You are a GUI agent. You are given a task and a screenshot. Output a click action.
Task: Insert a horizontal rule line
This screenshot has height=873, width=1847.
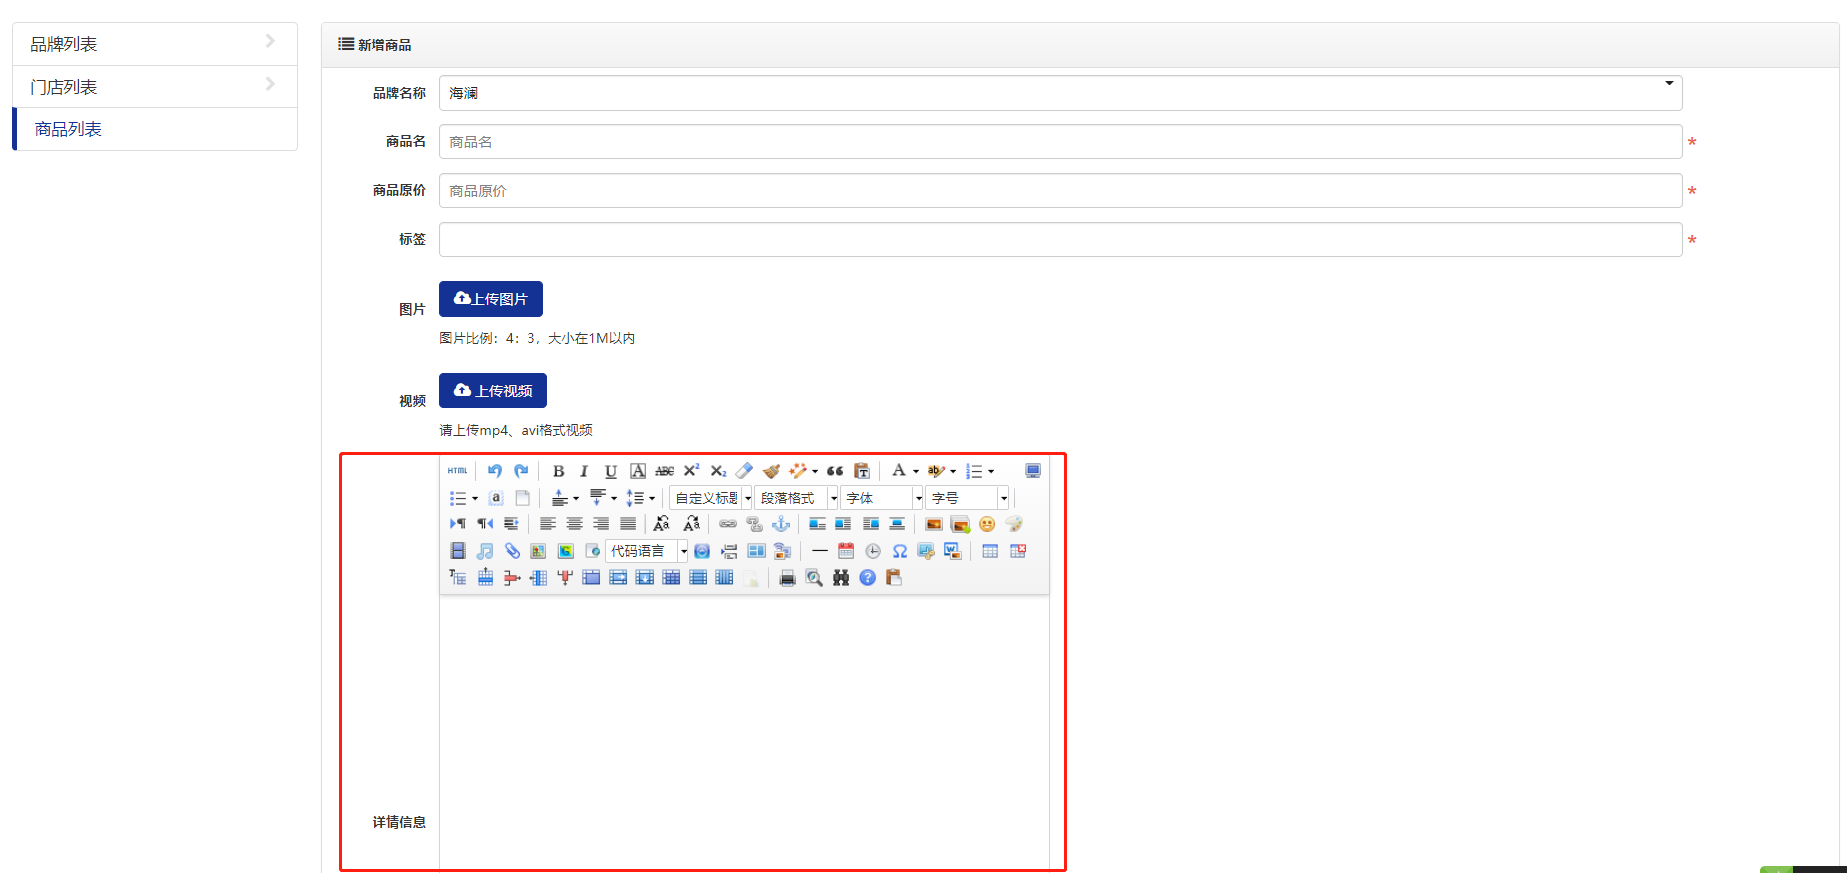point(819,551)
